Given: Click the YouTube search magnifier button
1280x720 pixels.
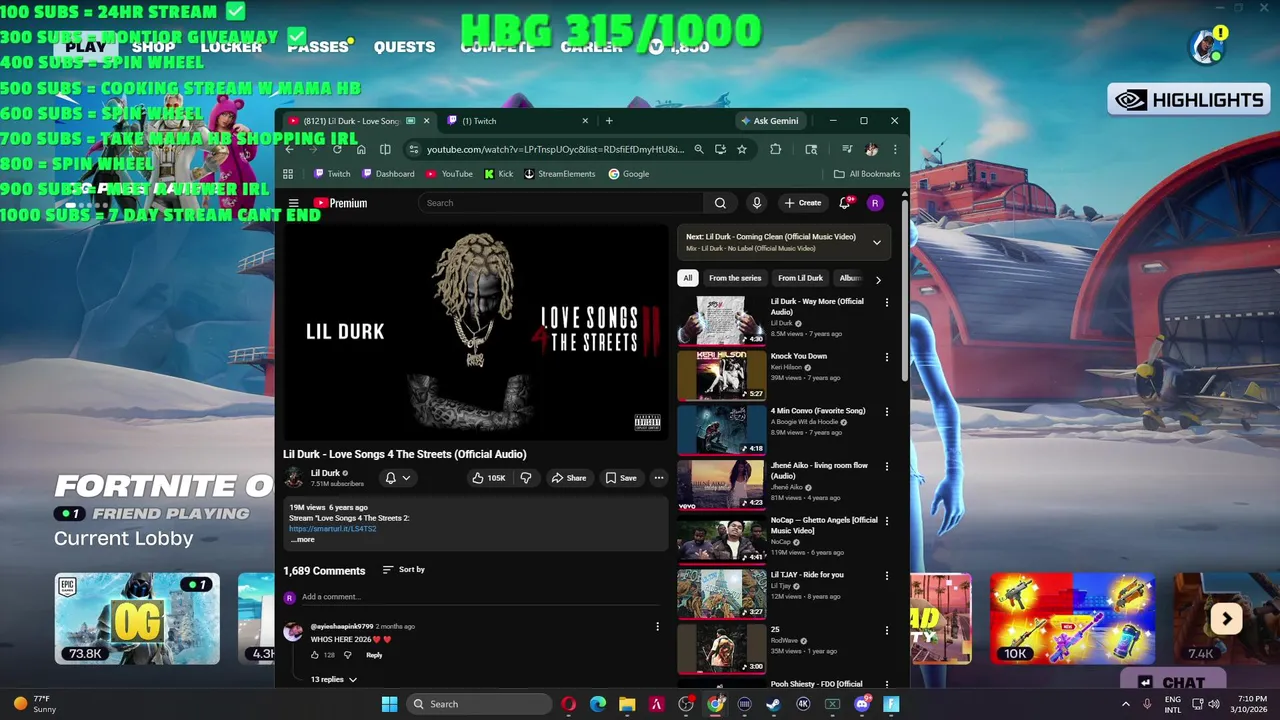Looking at the screenshot, I should 720,203.
